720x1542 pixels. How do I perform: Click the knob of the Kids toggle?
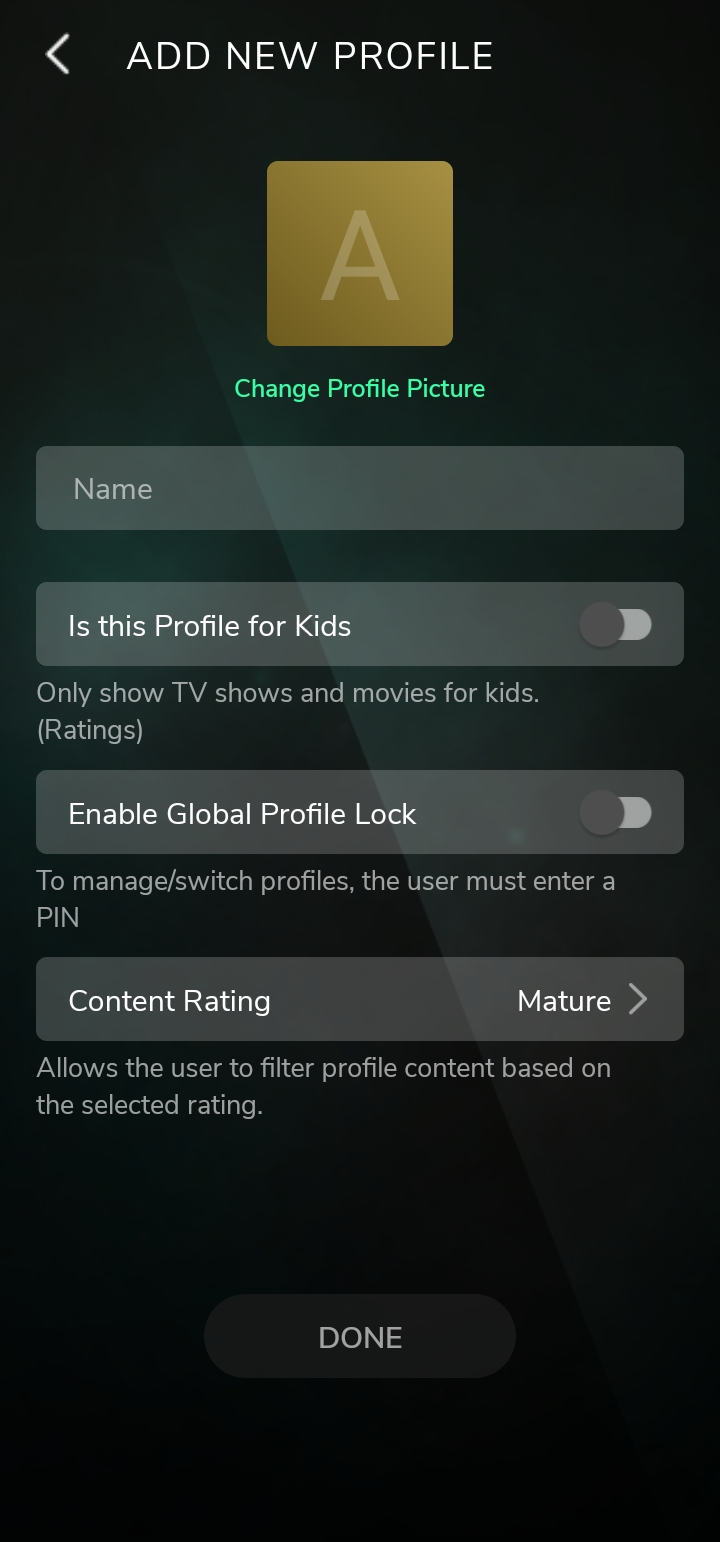click(602, 625)
